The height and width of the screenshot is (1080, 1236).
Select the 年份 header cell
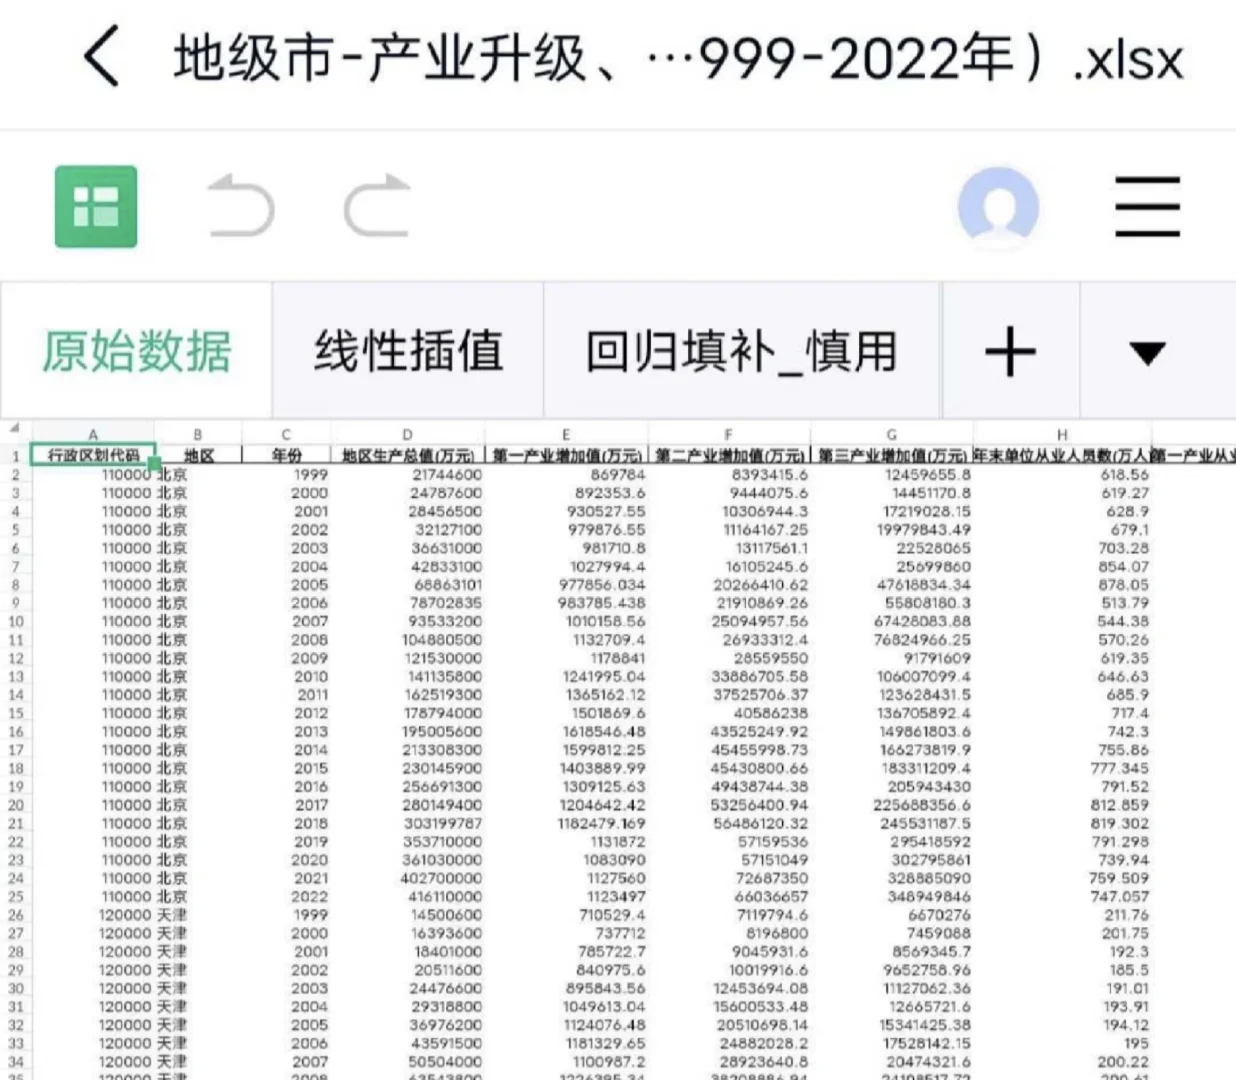(x=286, y=455)
